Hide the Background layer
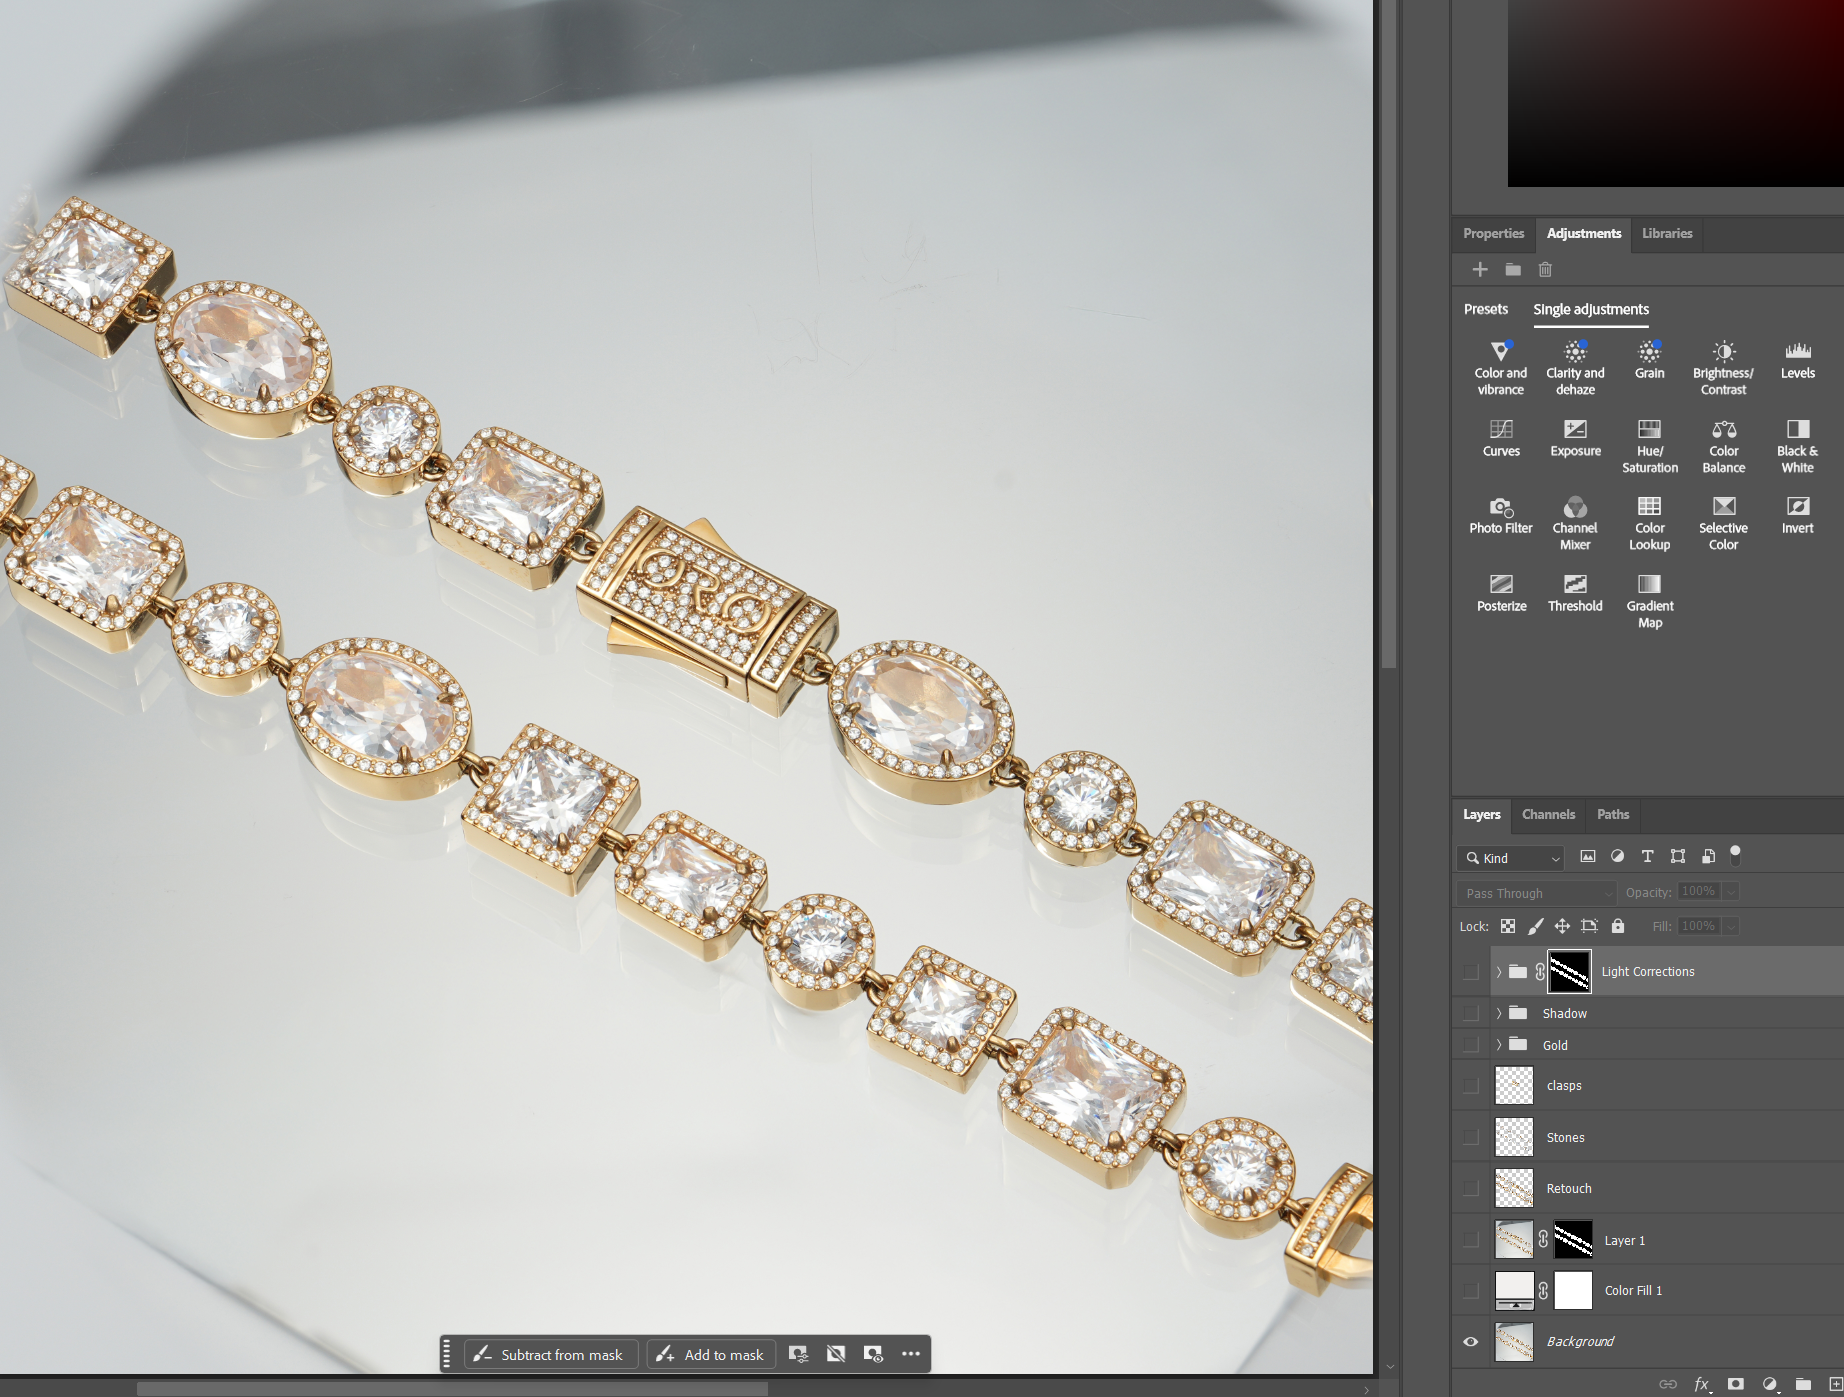Viewport: 1844px width, 1397px height. pyautogui.click(x=1470, y=1342)
